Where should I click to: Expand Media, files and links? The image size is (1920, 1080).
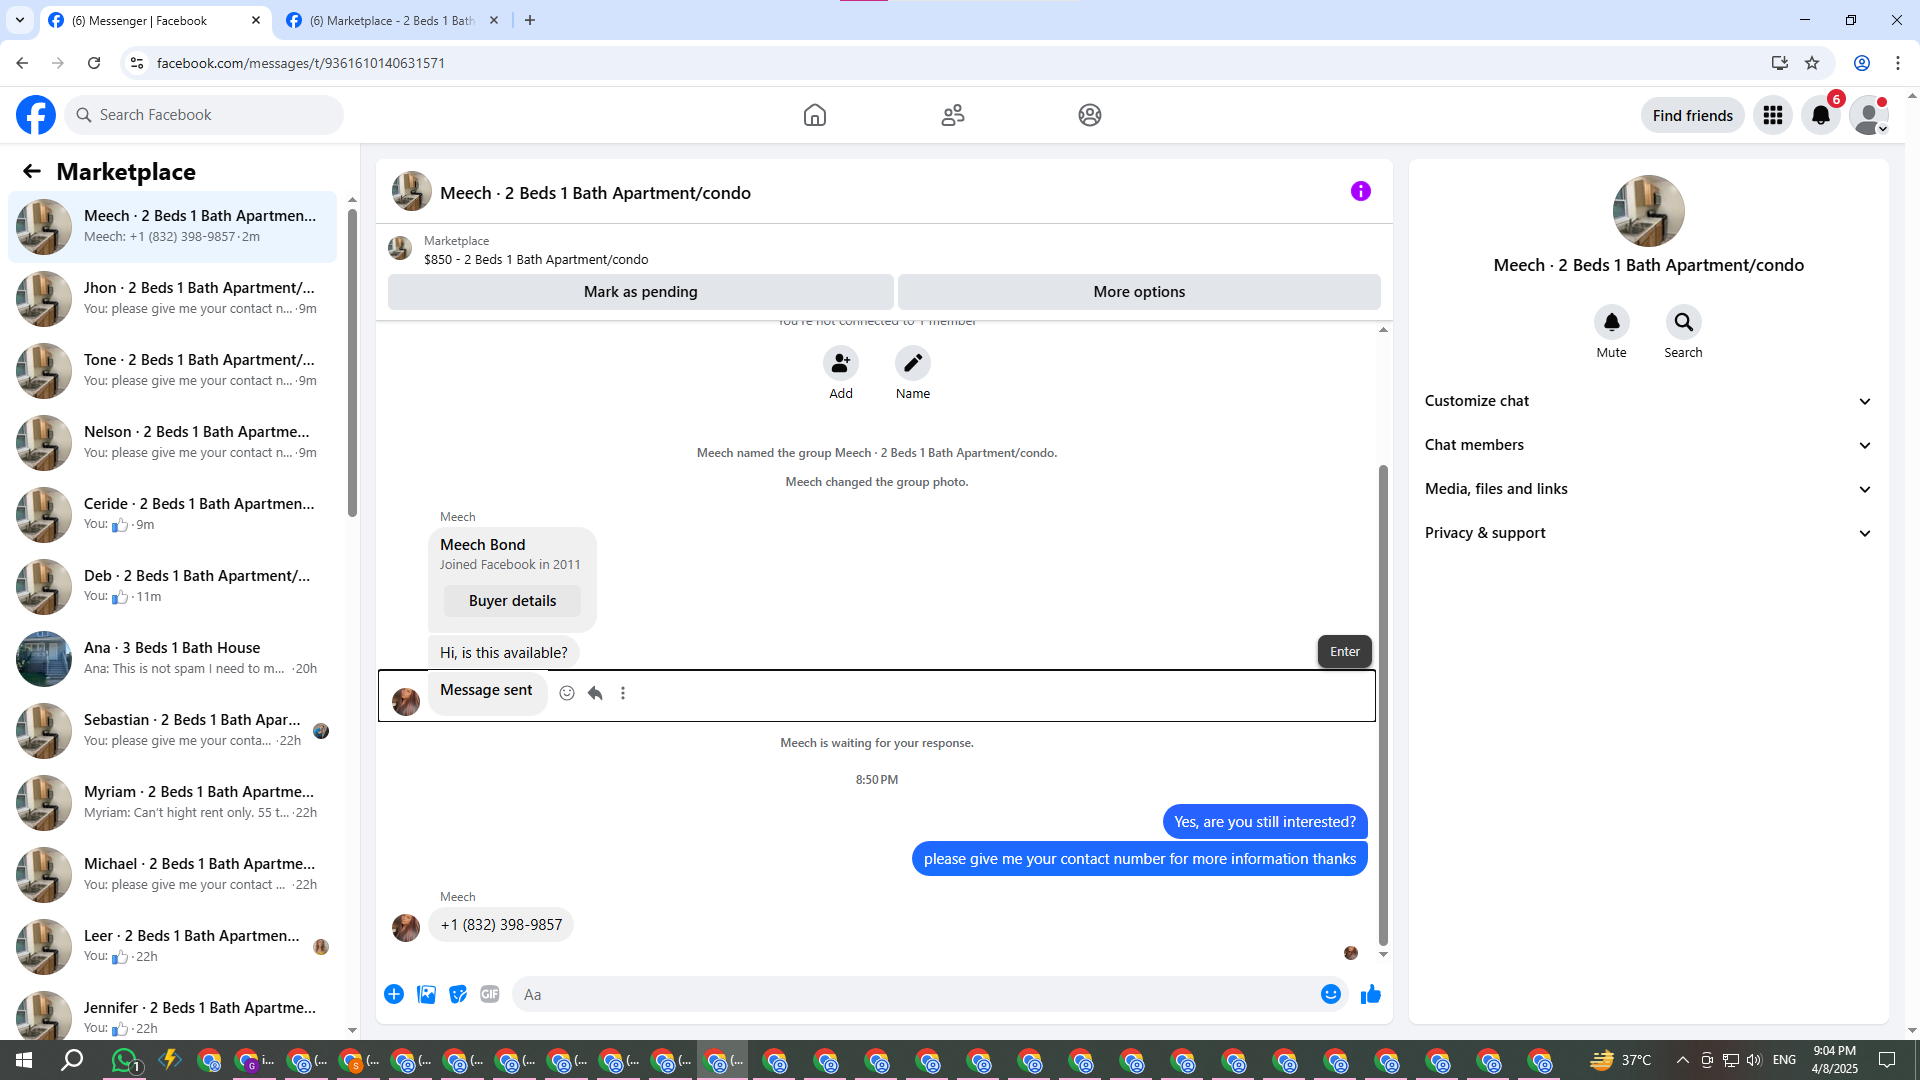pyautogui.click(x=1648, y=489)
